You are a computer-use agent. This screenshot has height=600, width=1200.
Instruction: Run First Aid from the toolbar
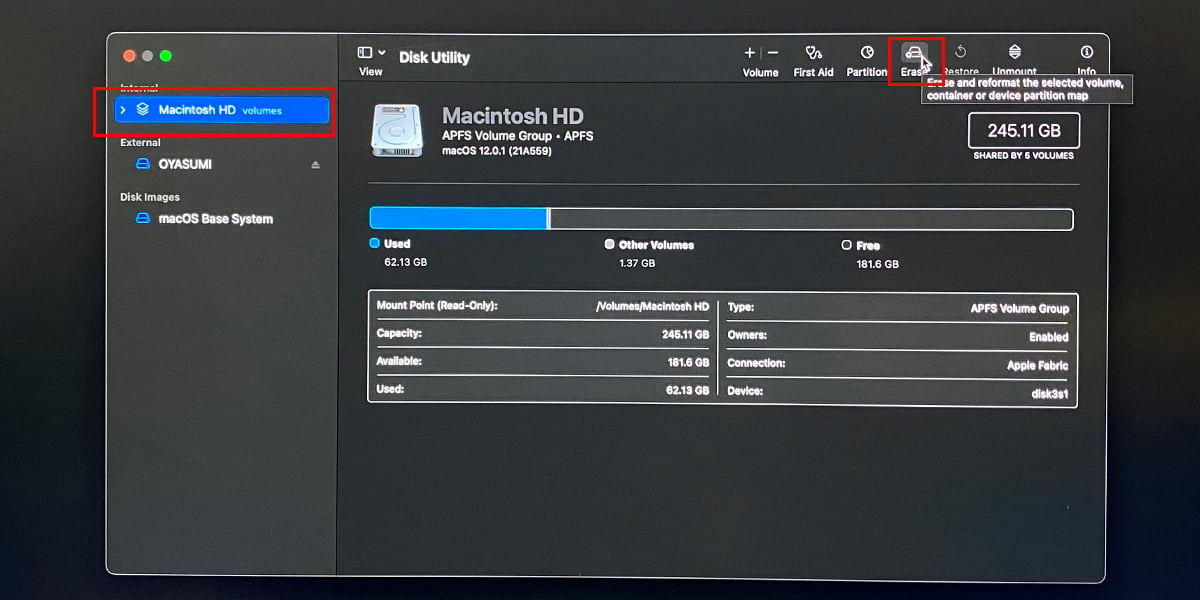813,54
